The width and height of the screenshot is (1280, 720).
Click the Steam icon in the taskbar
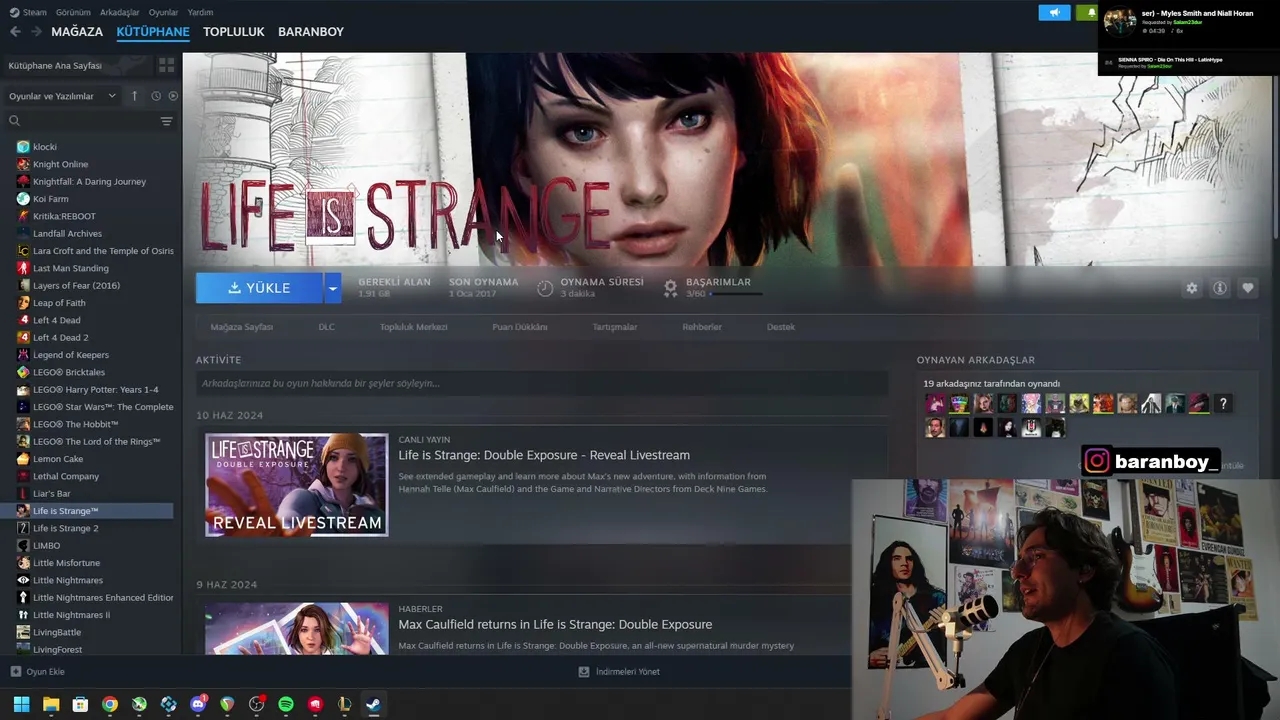373,704
